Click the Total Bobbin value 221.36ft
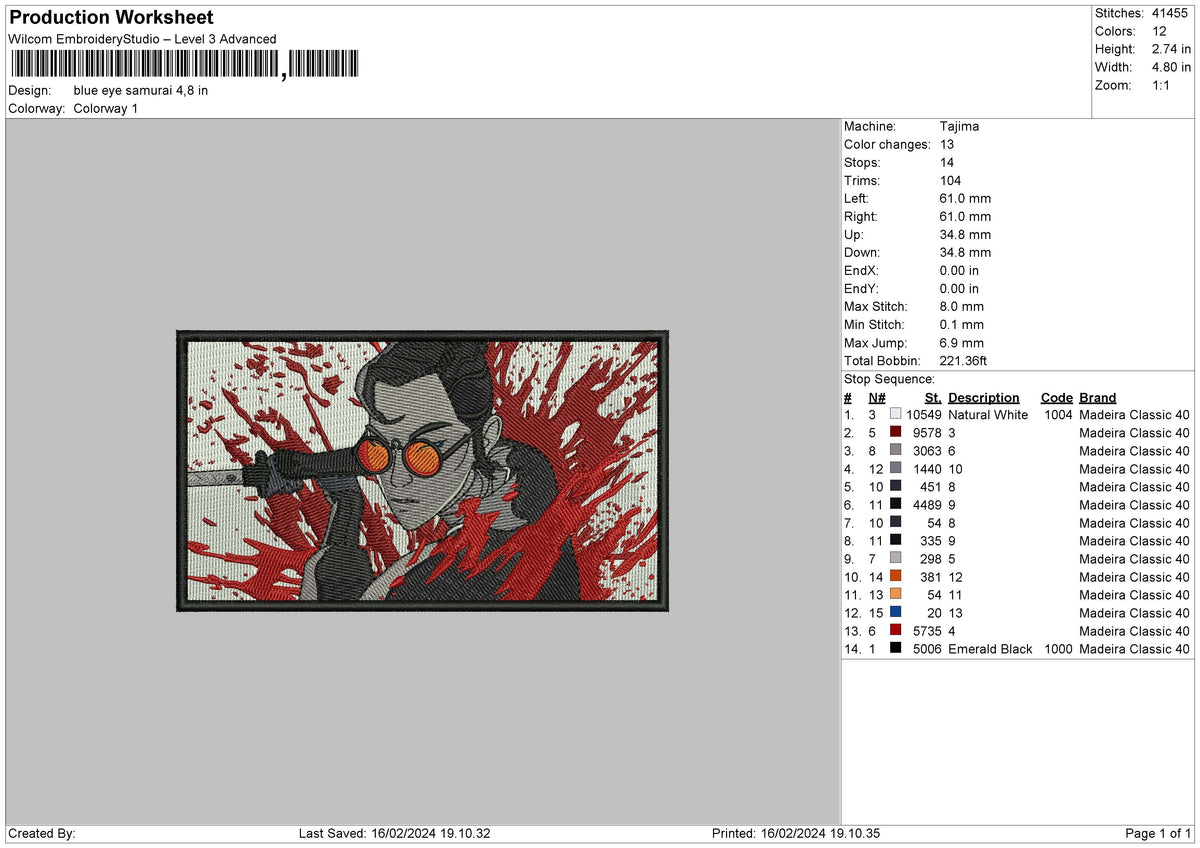The image size is (1200, 848). [x=964, y=361]
